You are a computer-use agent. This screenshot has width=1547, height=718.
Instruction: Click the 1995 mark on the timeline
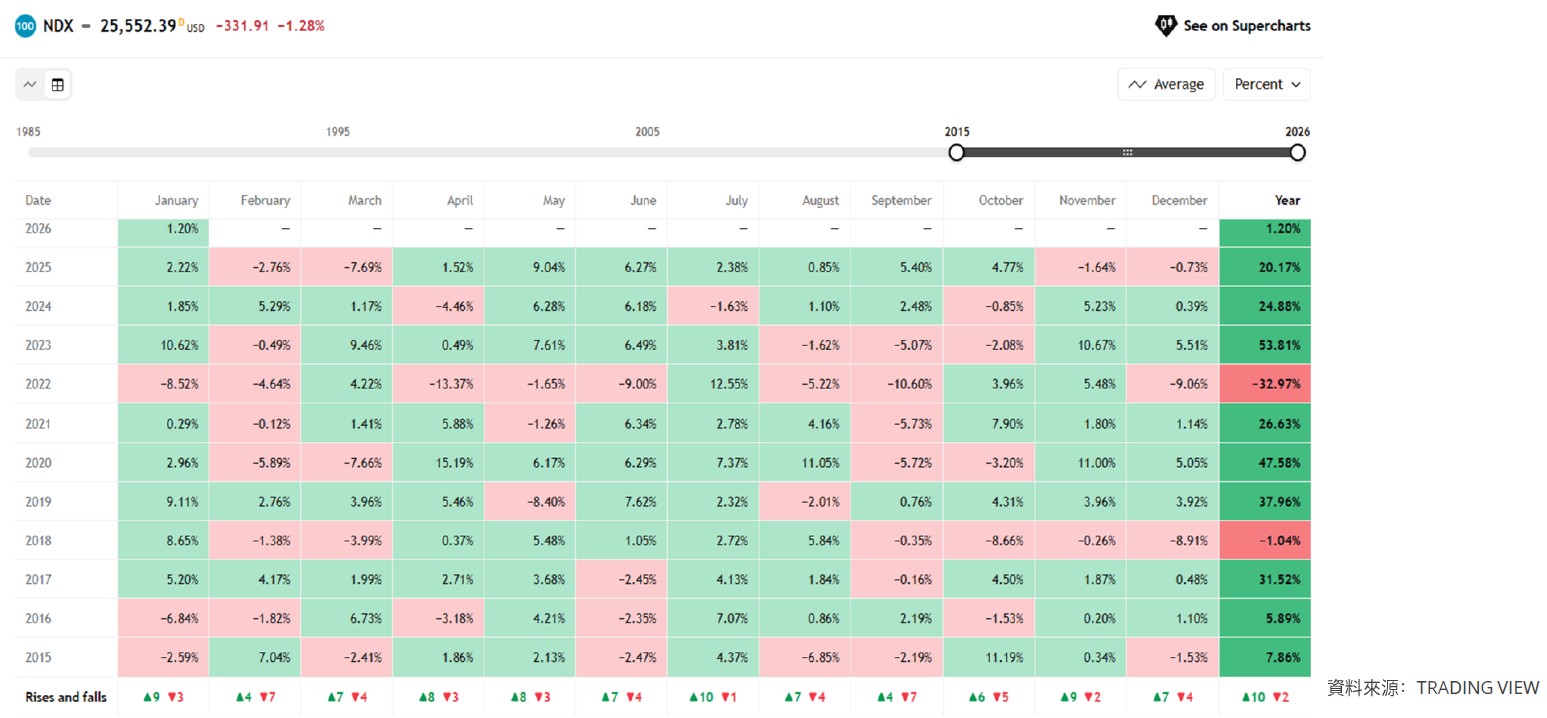338,132
